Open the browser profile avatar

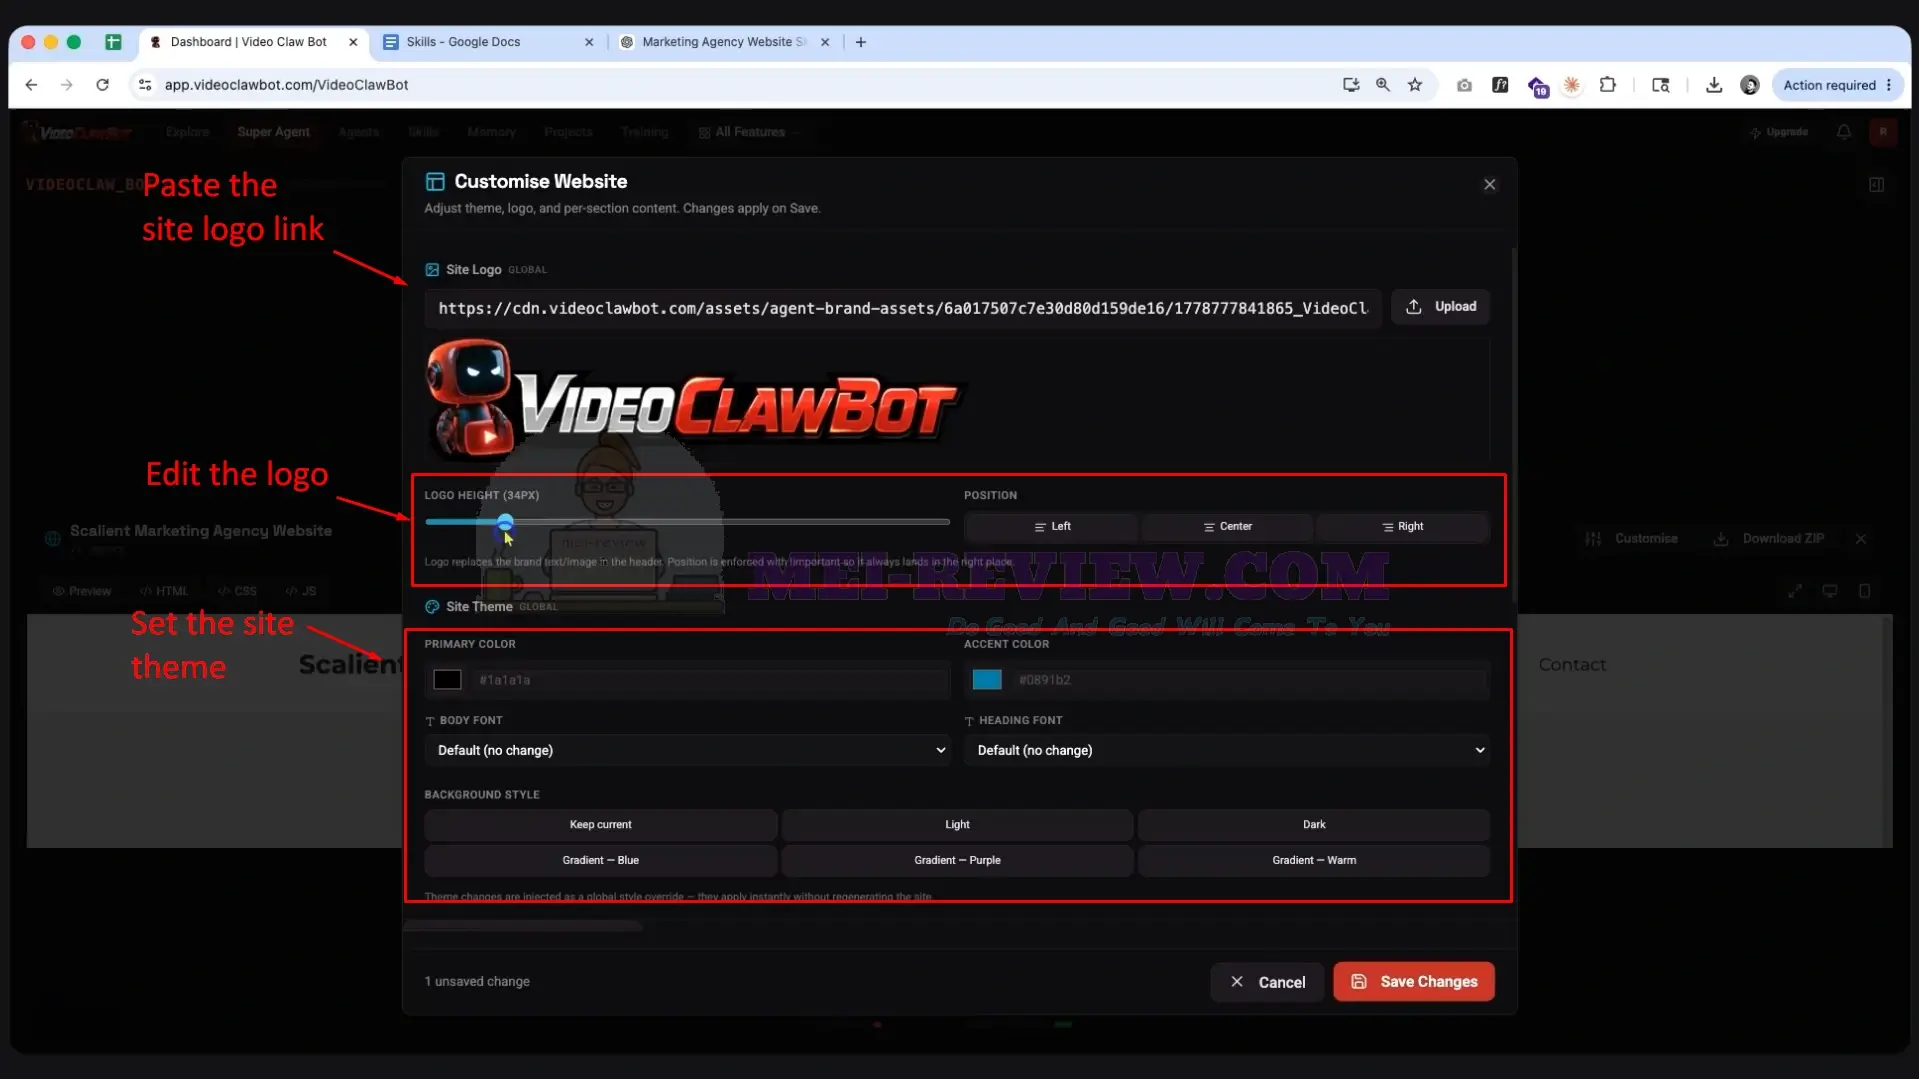1750,85
